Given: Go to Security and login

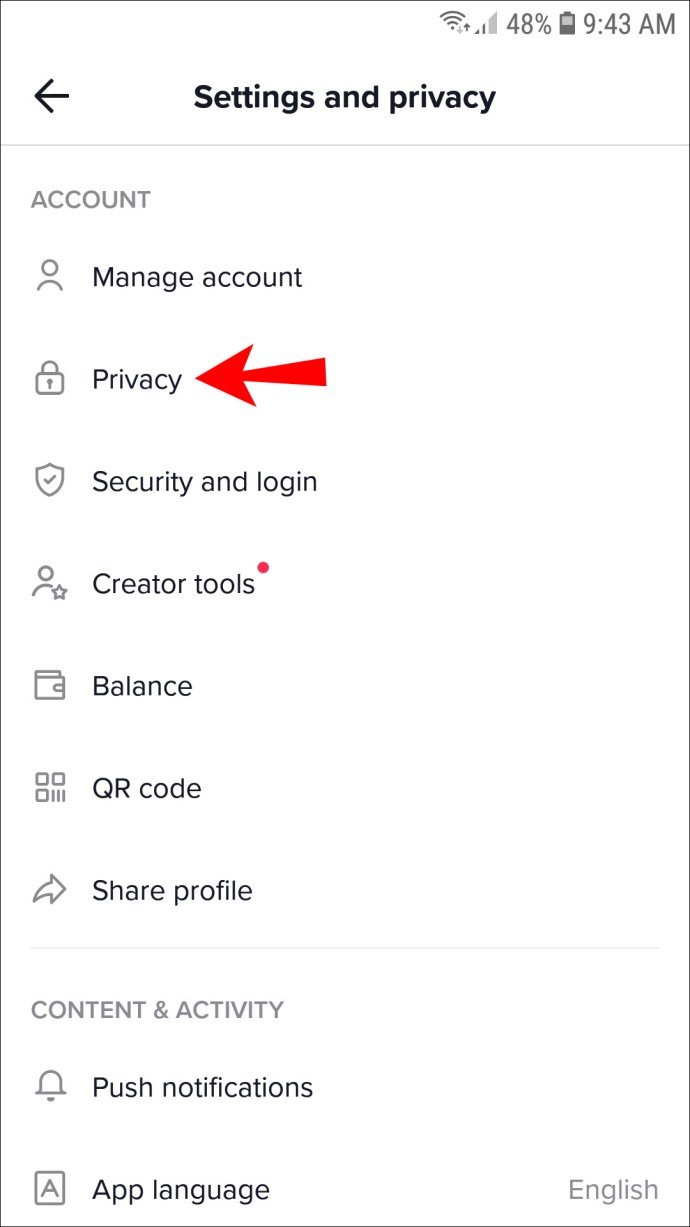Looking at the screenshot, I should coord(204,482).
